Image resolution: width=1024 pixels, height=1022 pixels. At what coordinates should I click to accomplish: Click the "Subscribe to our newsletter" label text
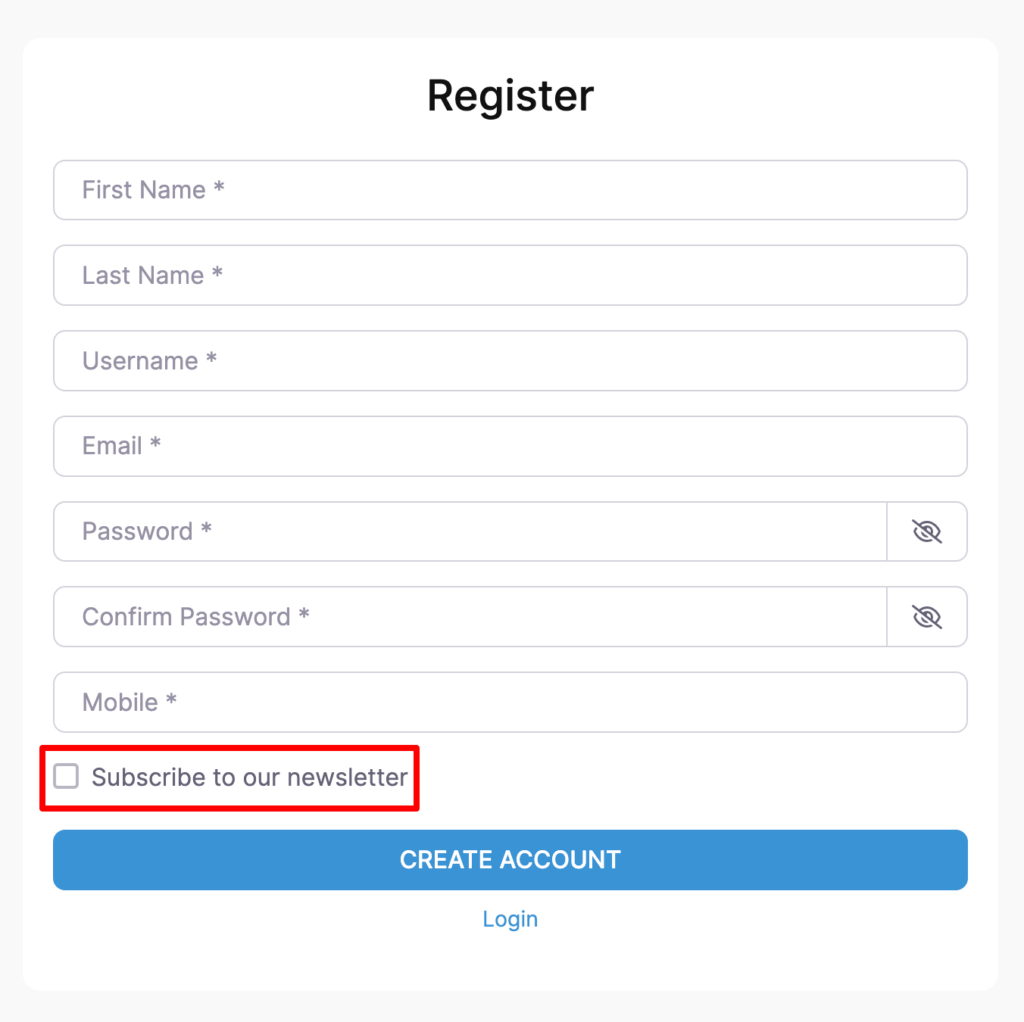click(249, 777)
